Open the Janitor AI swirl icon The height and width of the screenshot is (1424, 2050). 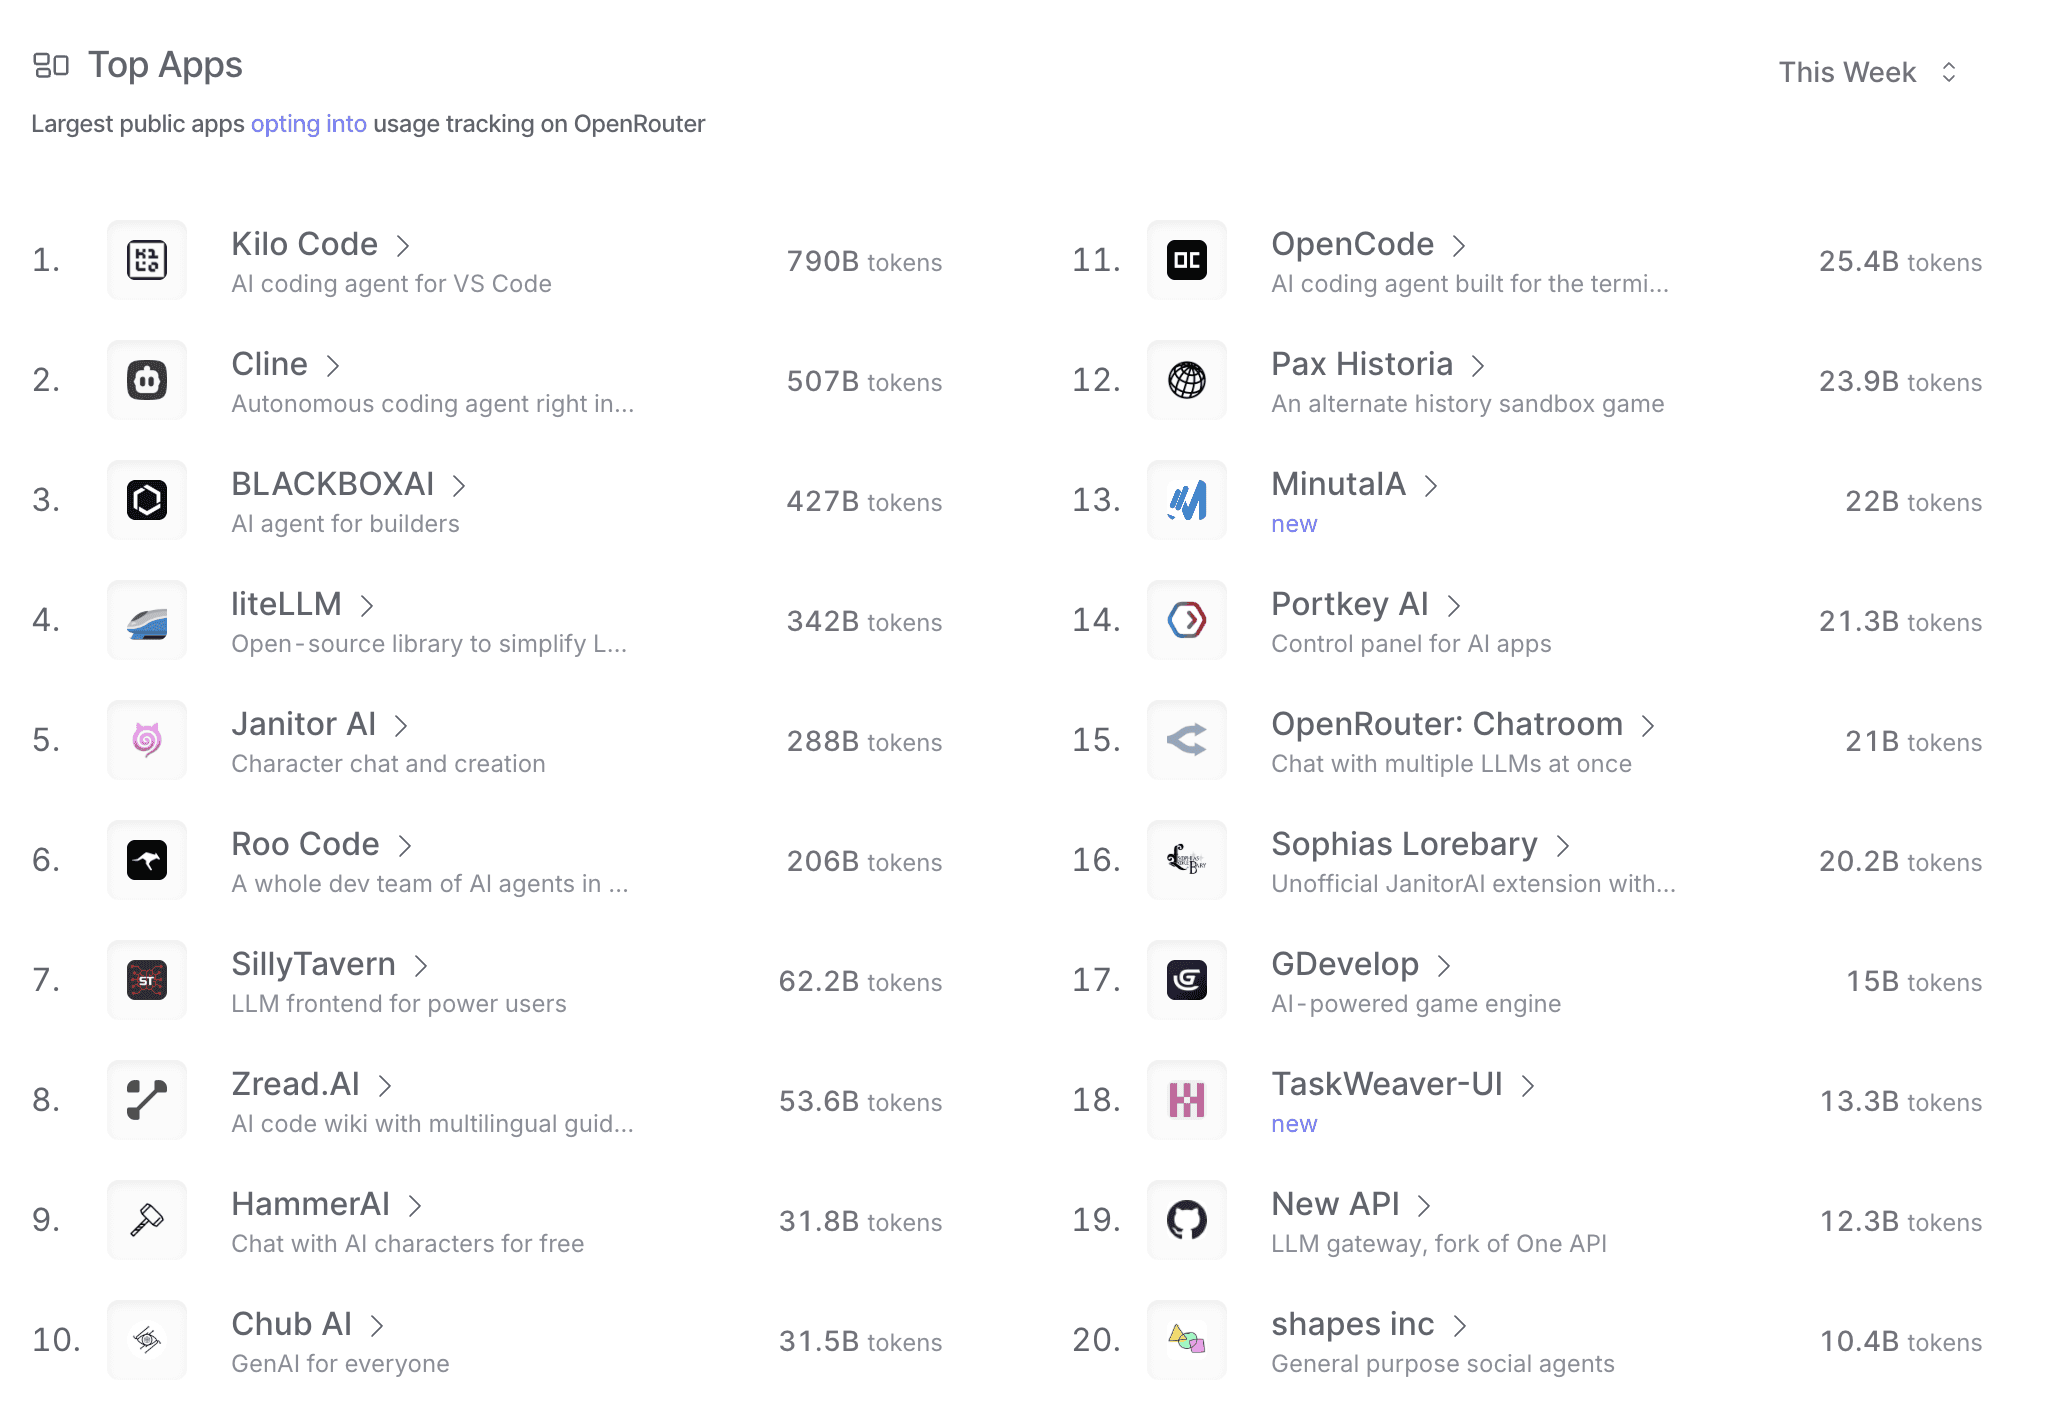tap(146, 740)
